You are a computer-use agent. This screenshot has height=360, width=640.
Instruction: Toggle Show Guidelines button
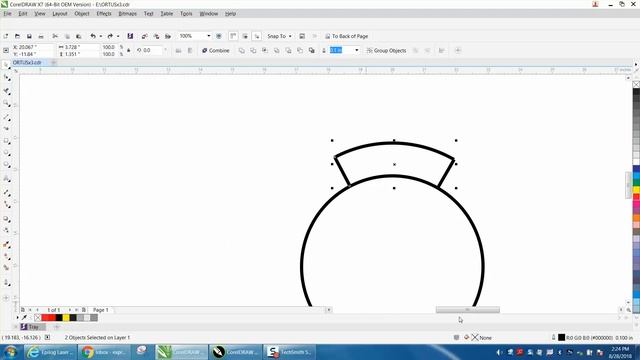[x=257, y=36]
